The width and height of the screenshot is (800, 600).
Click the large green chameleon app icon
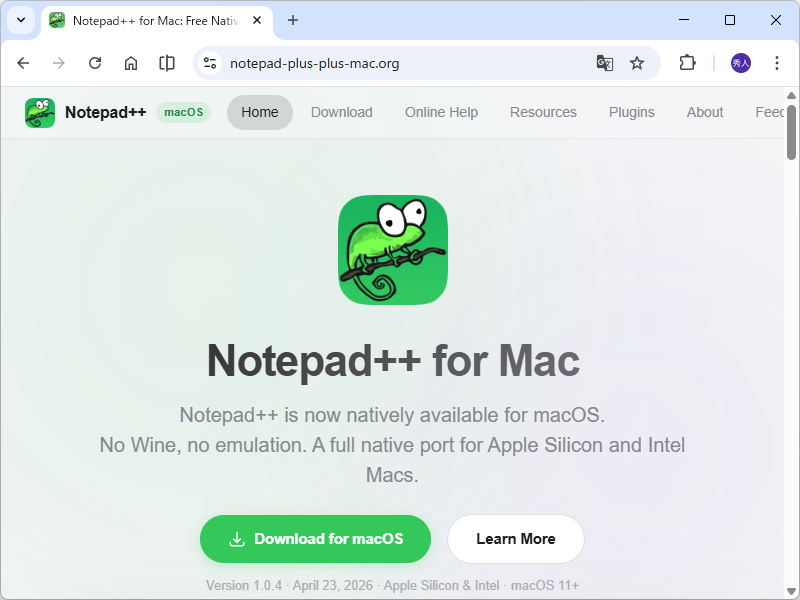(392, 249)
